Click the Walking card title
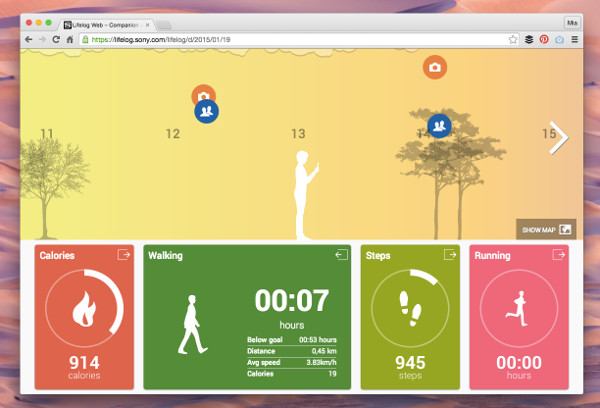Viewport: 600px width, 408px height. point(165,255)
